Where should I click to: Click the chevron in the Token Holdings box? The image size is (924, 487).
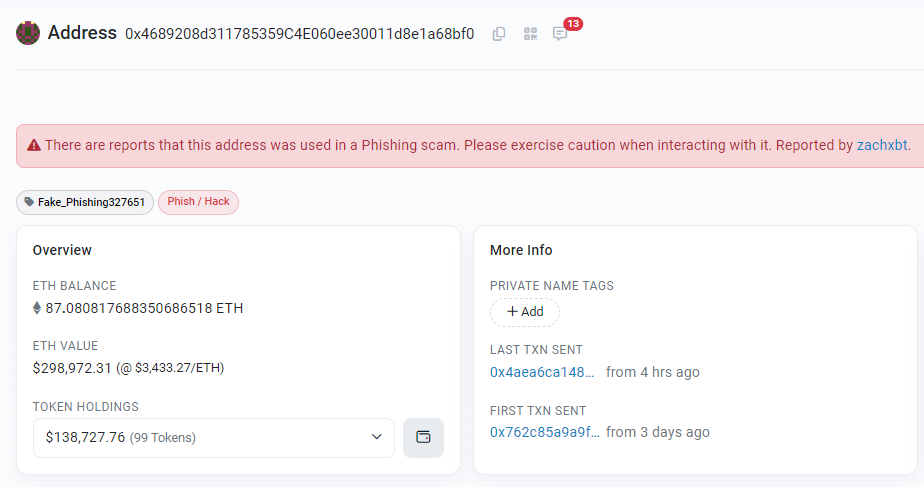(377, 437)
